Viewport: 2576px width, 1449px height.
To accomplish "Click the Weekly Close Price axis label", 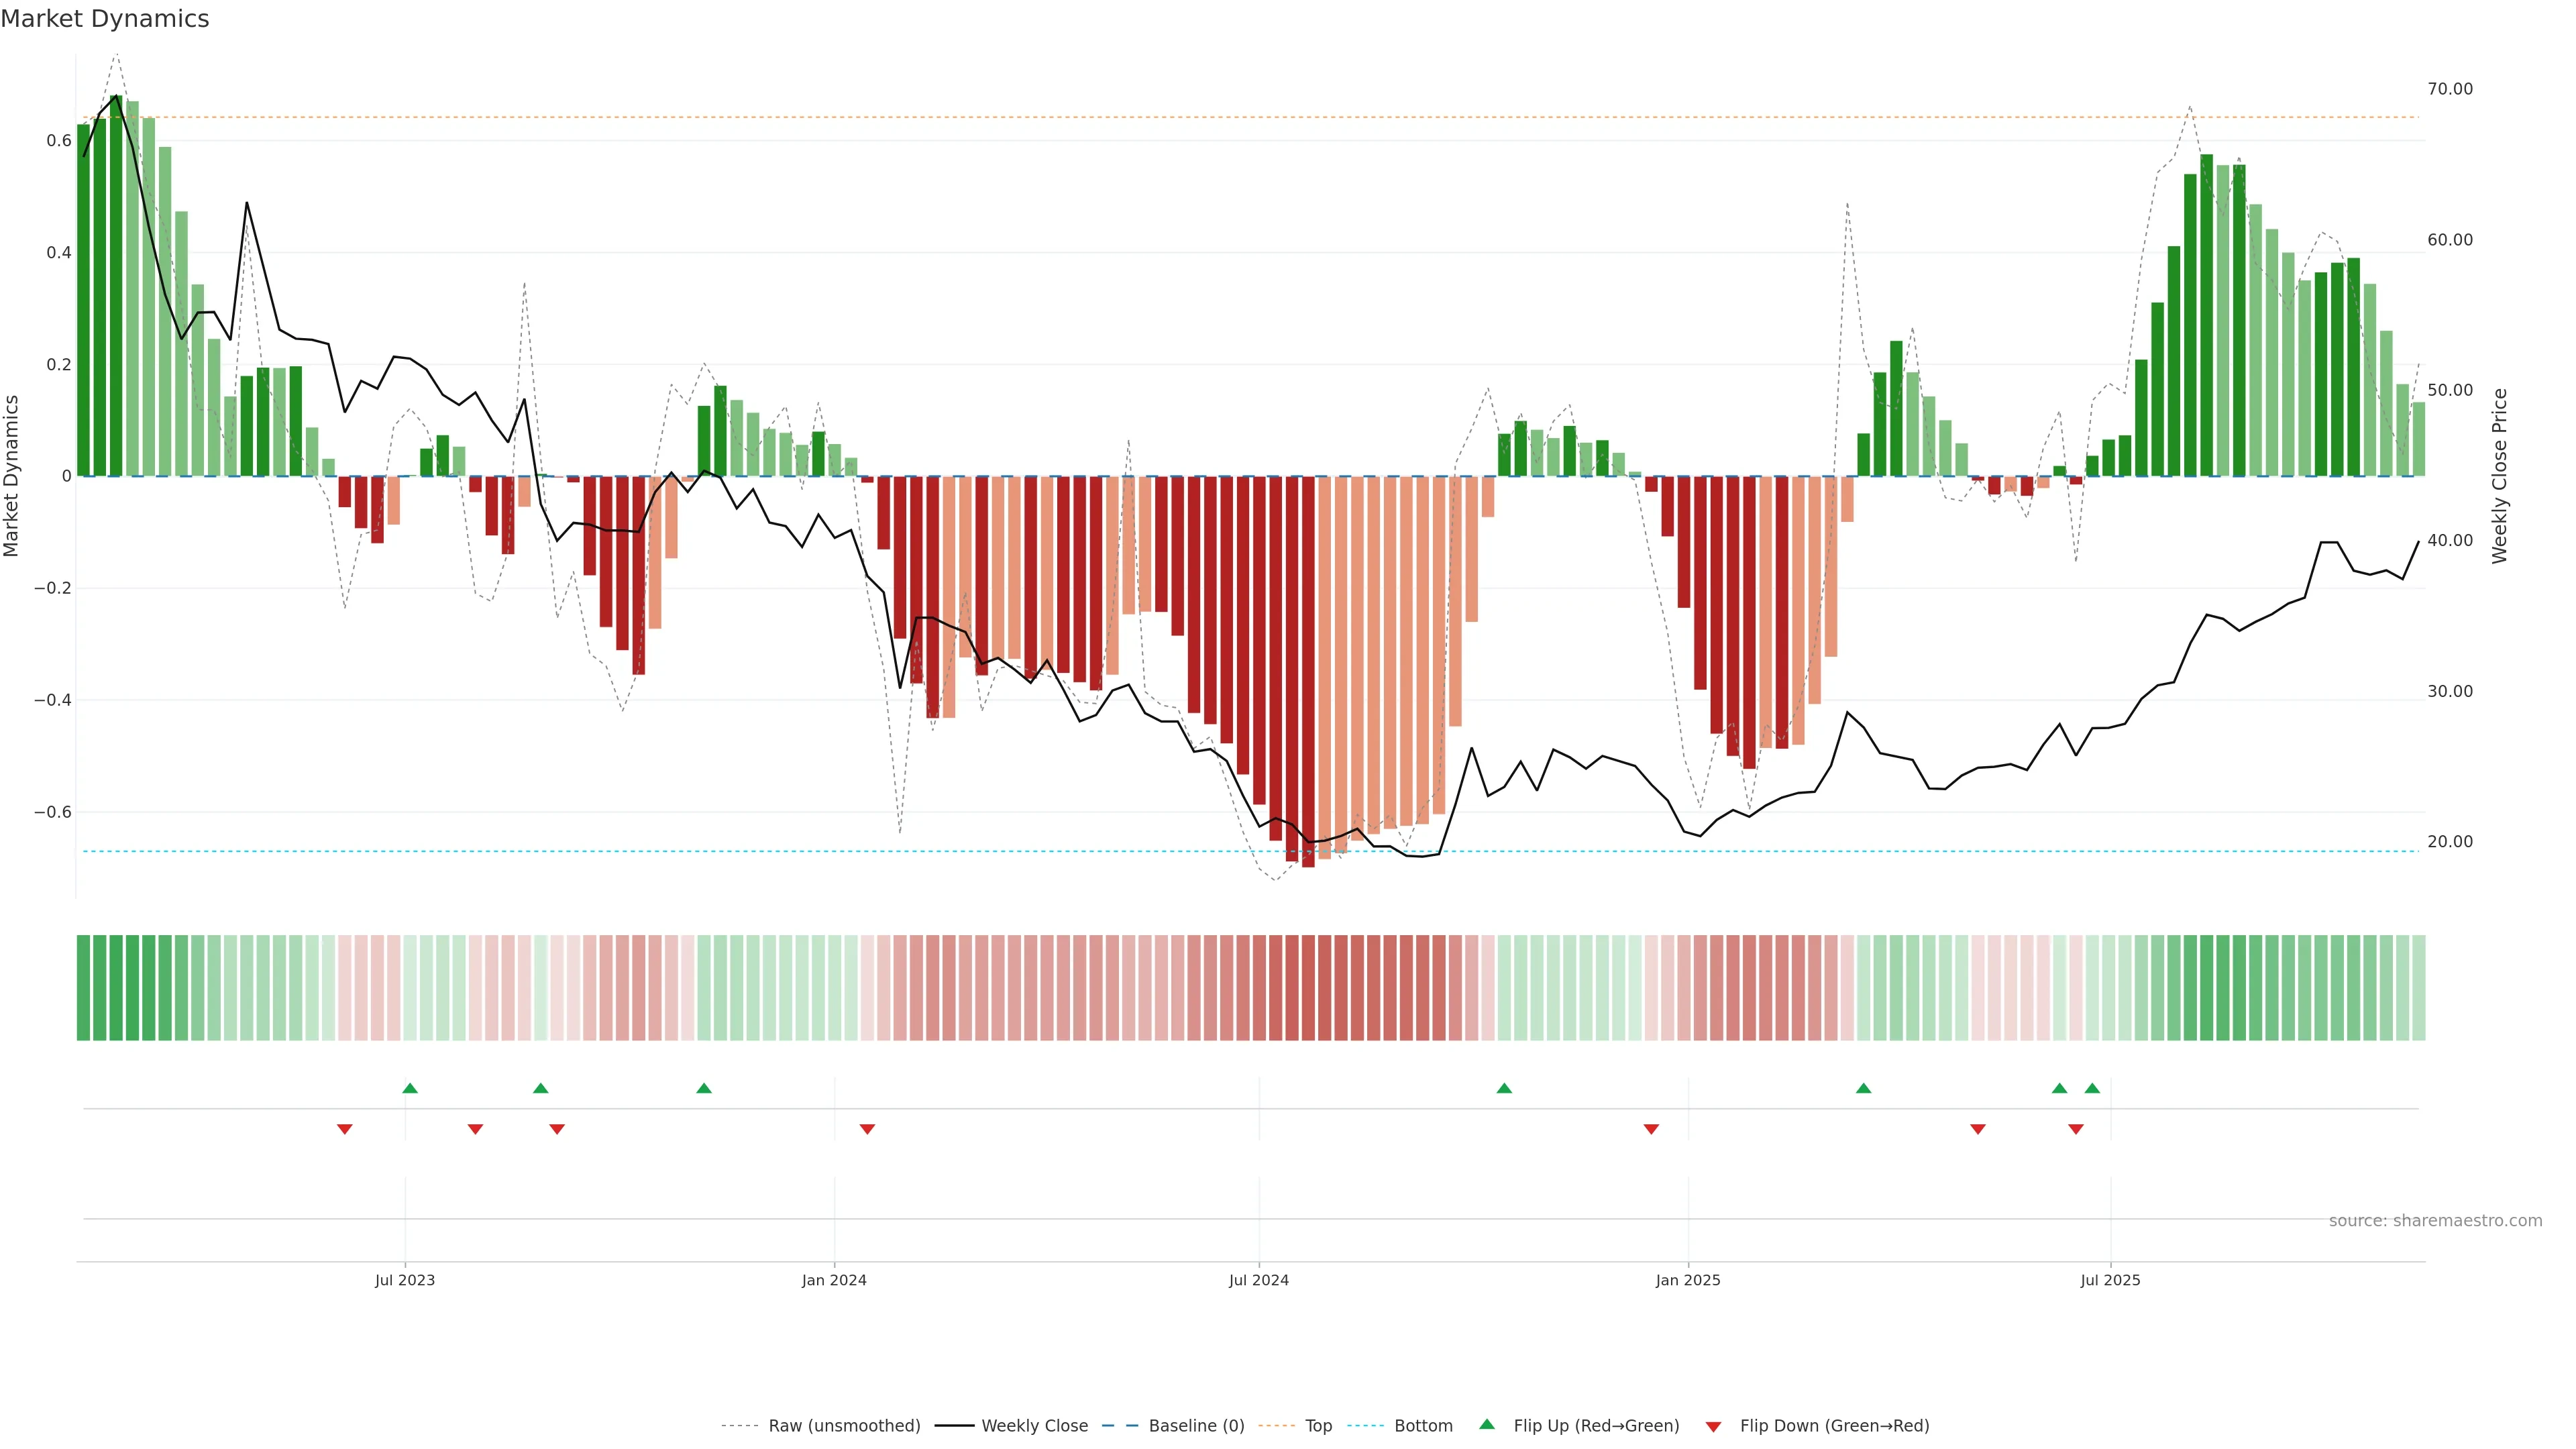I will pyautogui.click(x=2499, y=476).
